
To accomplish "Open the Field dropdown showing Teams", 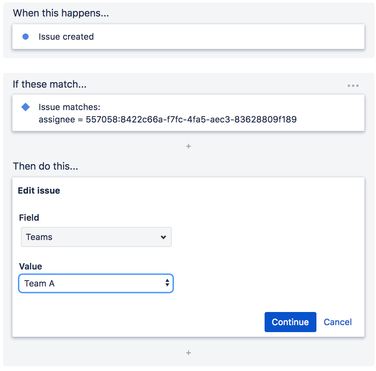I will (x=96, y=237).
